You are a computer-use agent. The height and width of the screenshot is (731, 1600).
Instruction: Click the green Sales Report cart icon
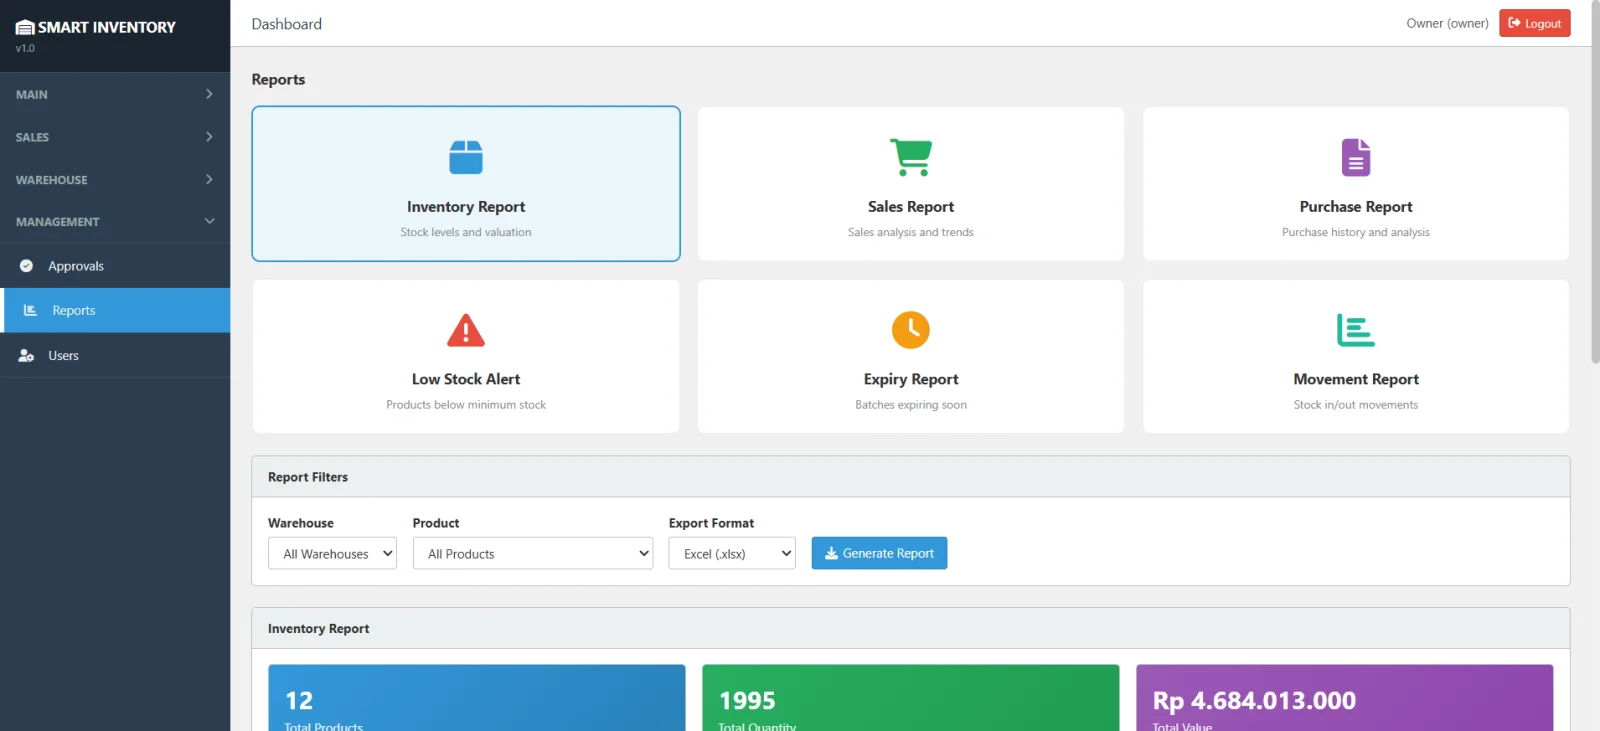pyautogui.click(x=911, y=158)
